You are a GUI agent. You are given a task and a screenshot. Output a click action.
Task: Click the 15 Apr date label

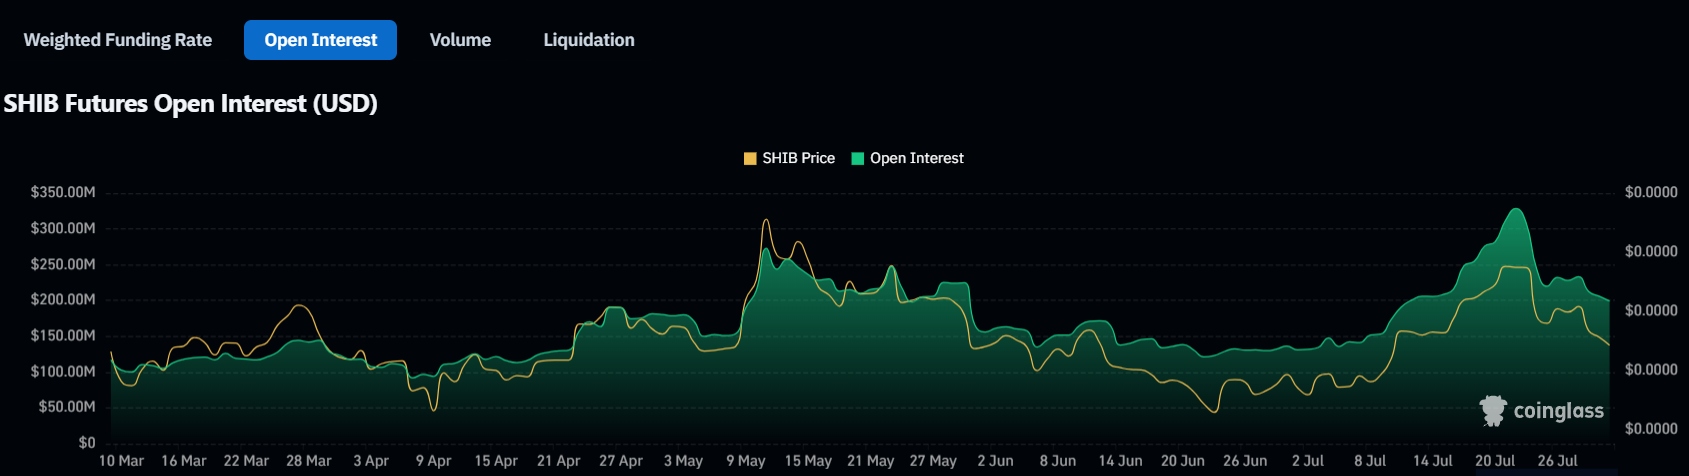(496, 461)
